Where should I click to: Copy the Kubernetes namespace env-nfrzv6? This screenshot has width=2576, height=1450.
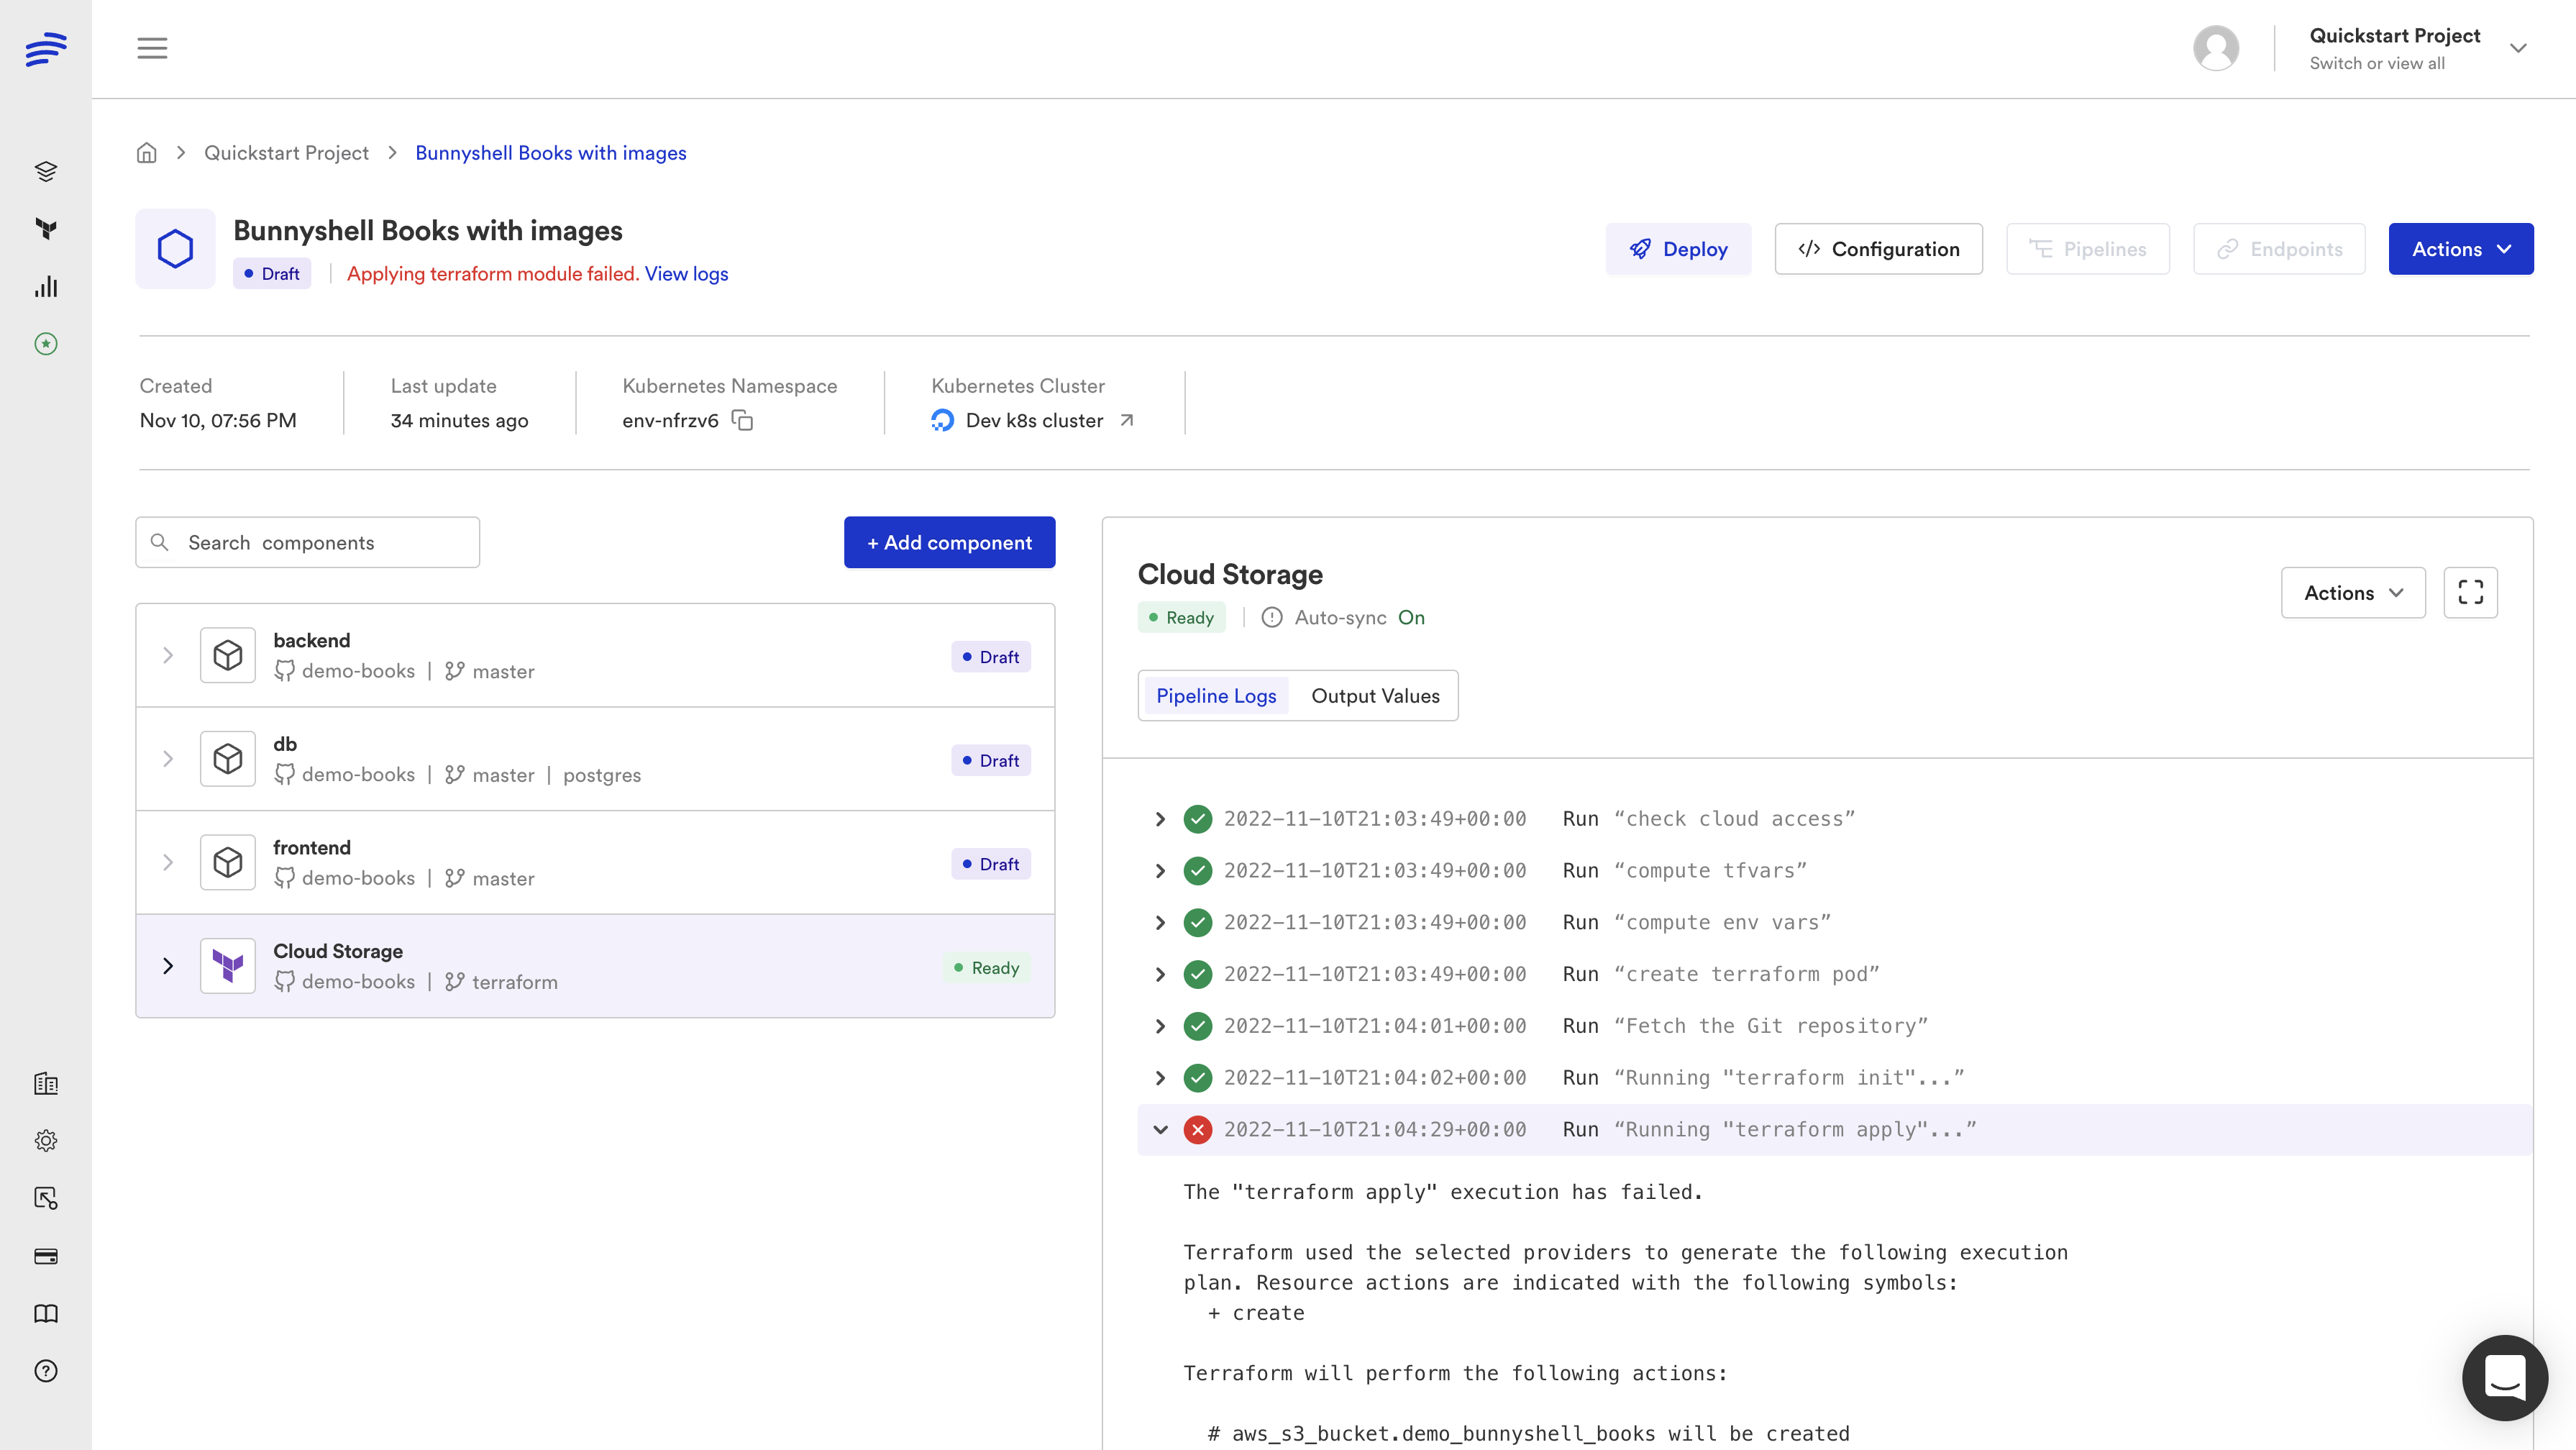coord(742,420)
